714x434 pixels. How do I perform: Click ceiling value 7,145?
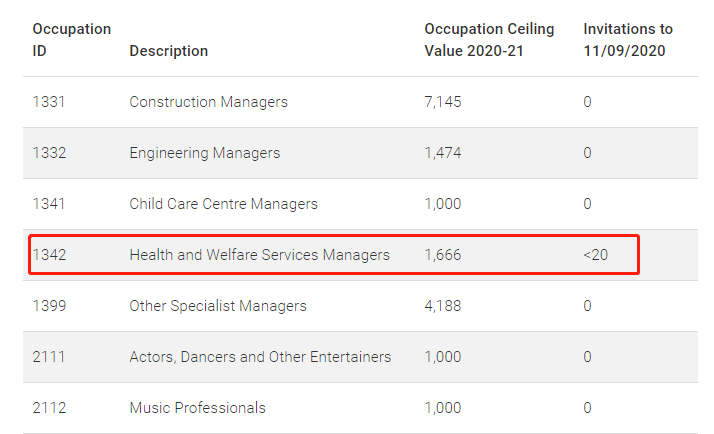[x=443, y=102]
